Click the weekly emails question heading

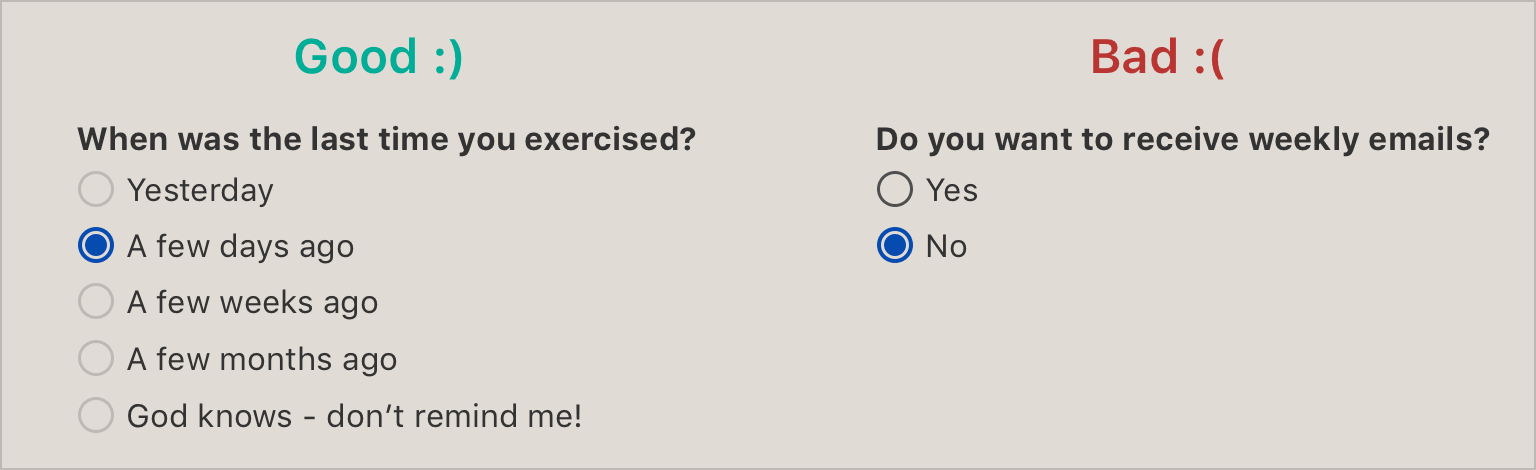pyautogui.click(x=1183, y=139)
